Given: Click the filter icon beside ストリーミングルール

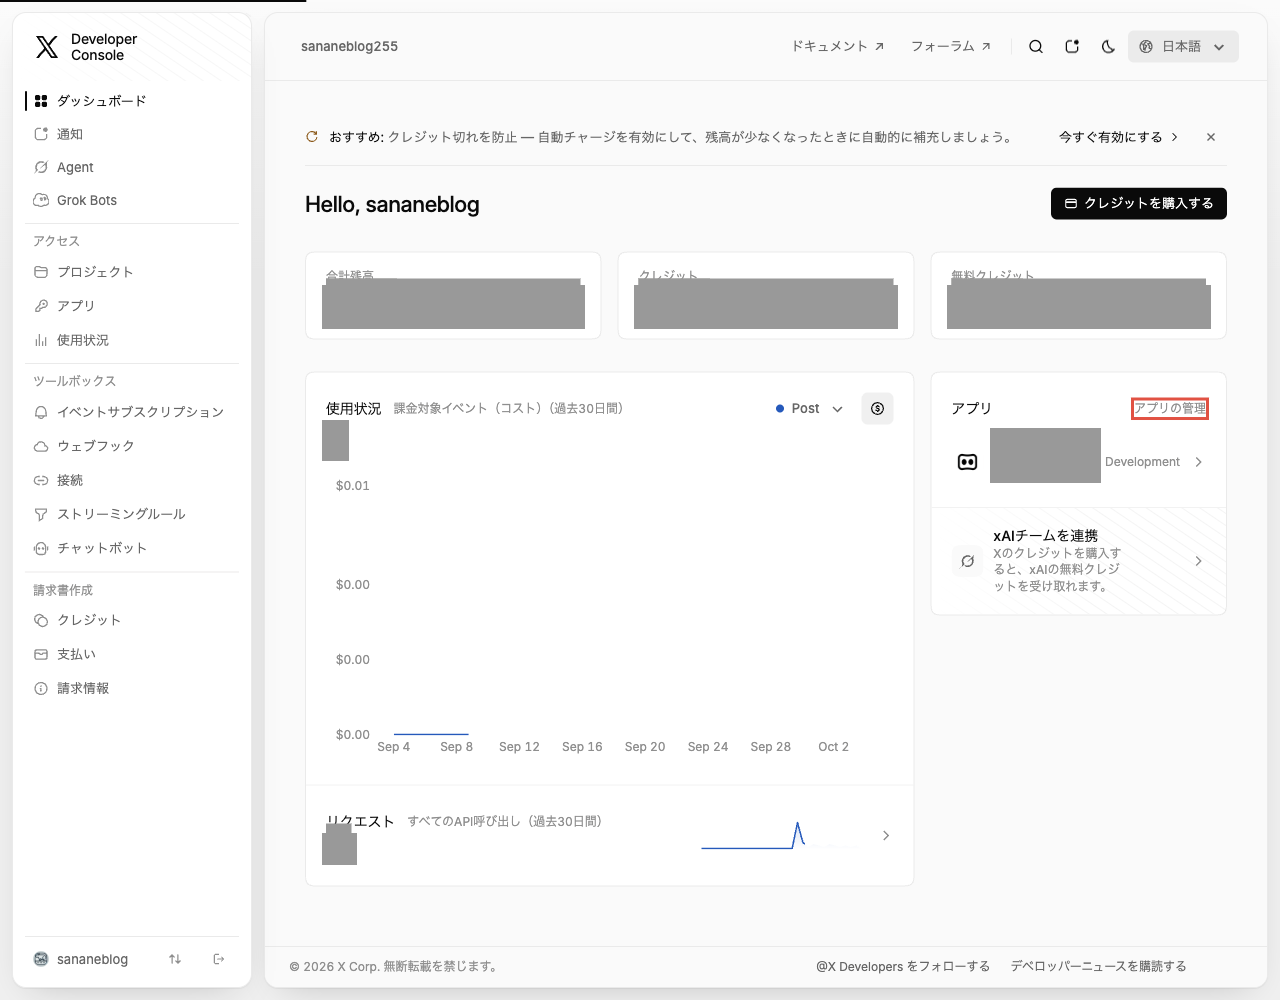Looking at the screenshot, I should coord(41,514).
